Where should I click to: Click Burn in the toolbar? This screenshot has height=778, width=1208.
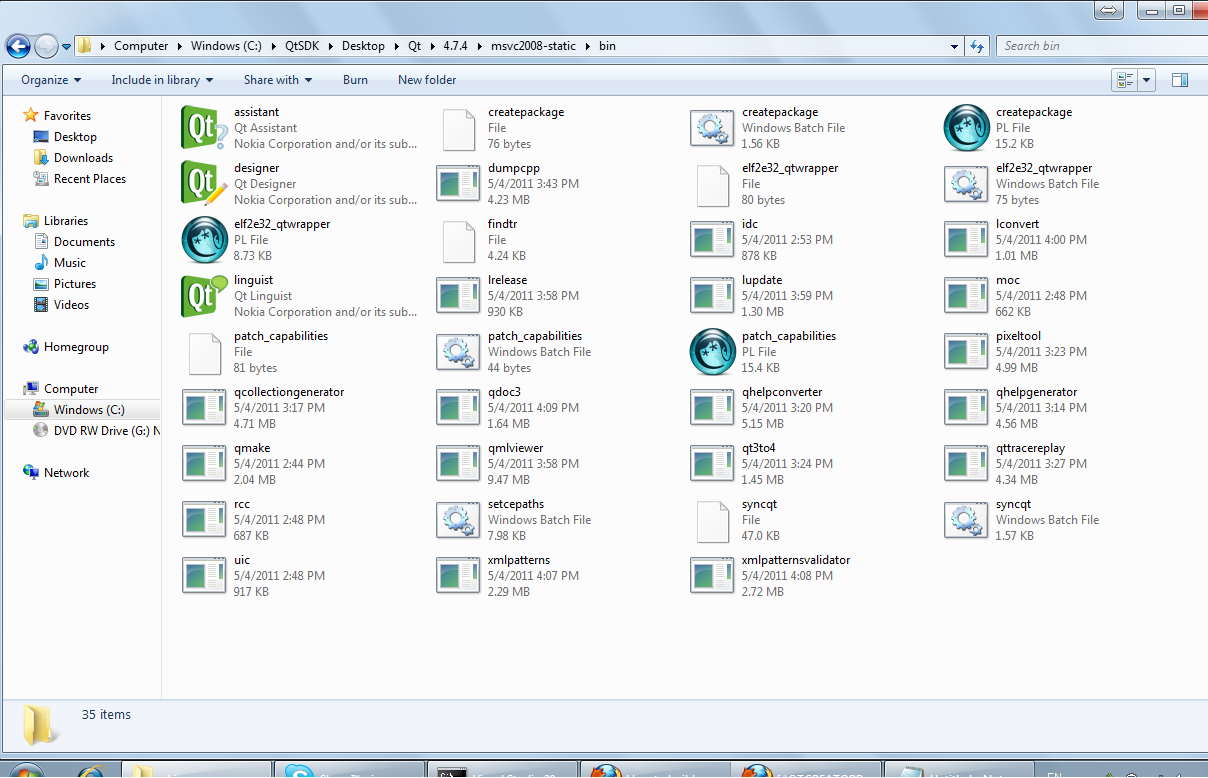tap(355, 80)
